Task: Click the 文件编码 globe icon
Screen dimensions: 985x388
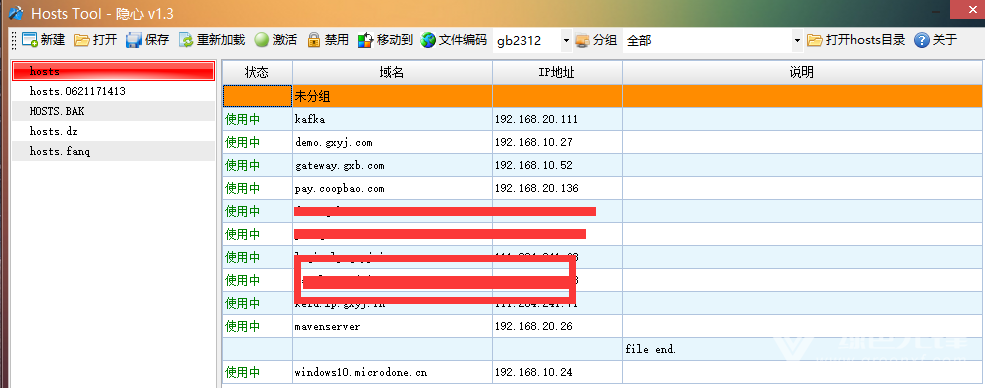Action: (428, 40)
